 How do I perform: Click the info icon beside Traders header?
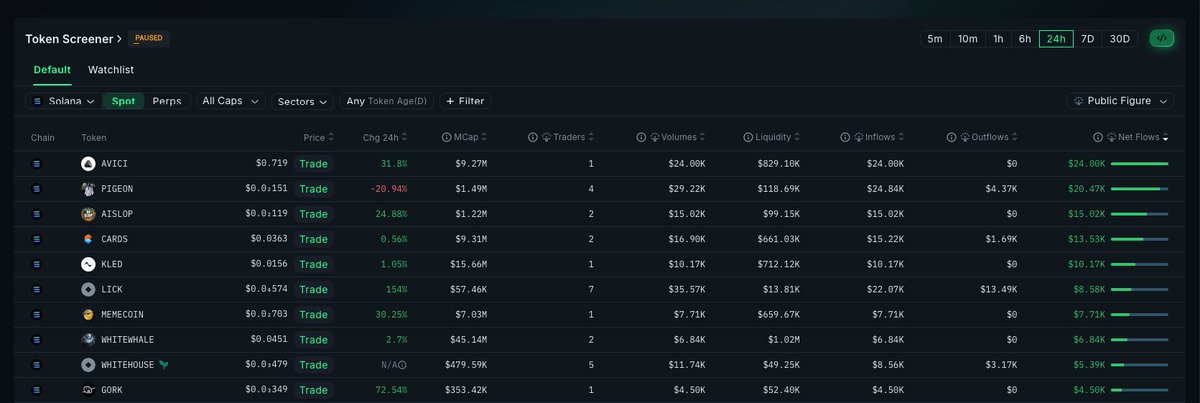533,137
